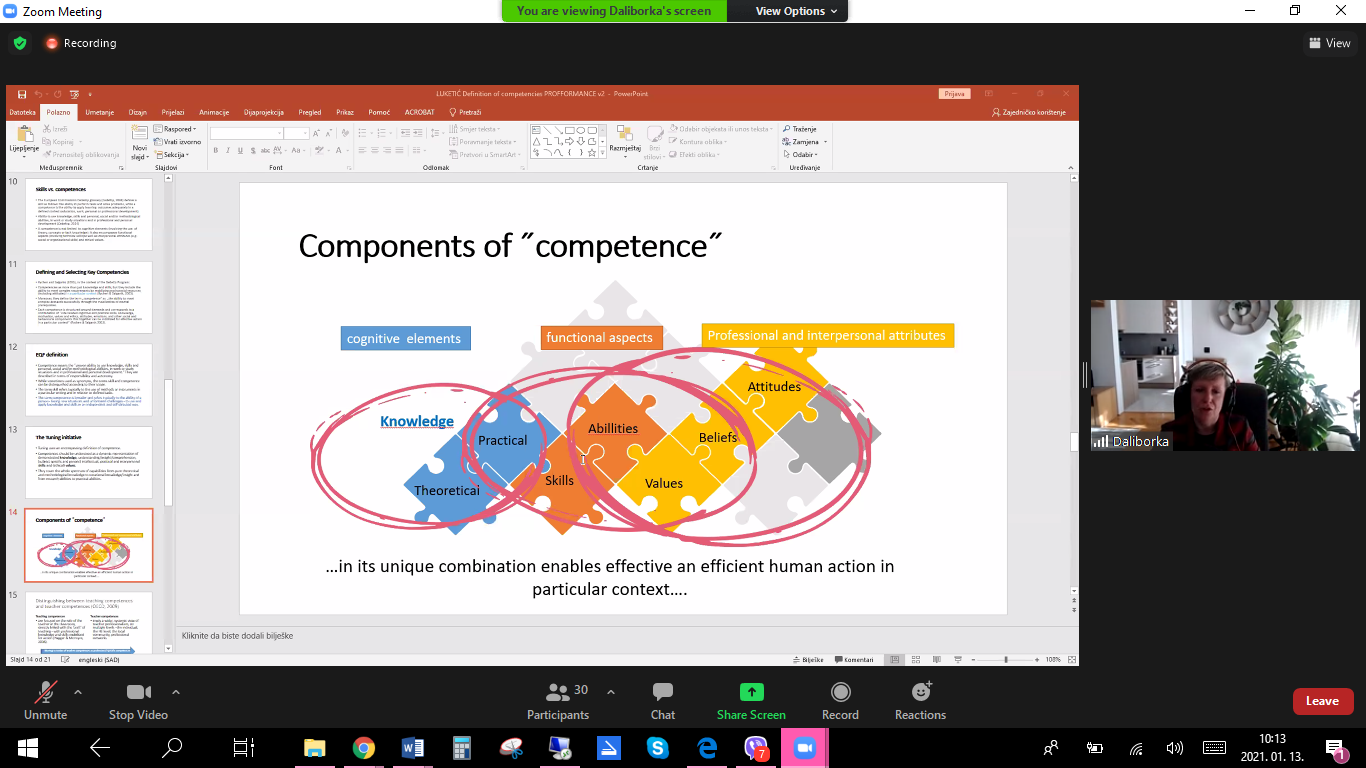Toggle the Recording indicator at top left
Screen dimensions: 1366x768
[x=80, y=43]
